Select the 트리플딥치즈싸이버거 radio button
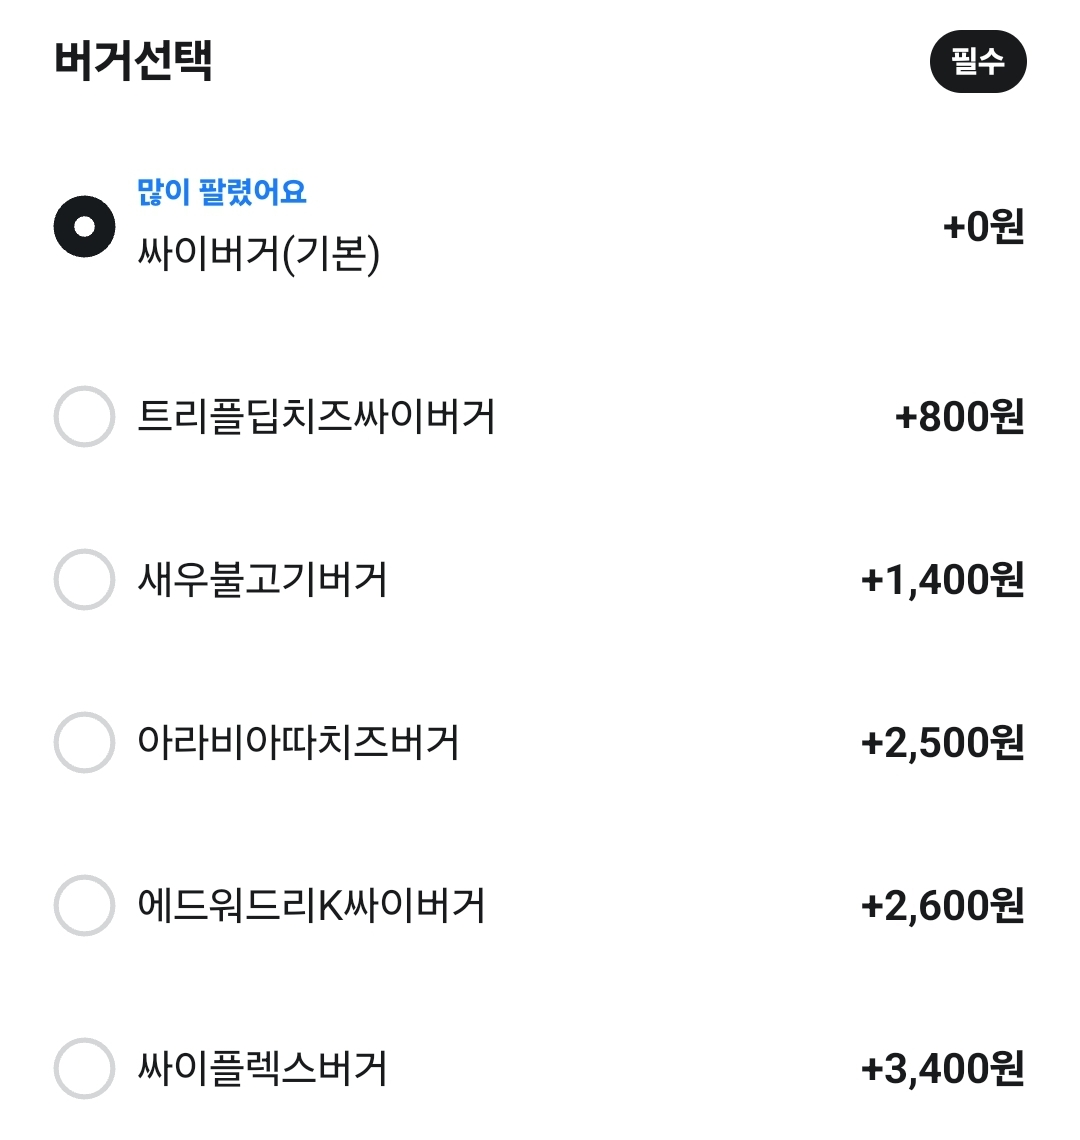1080x1140 pixels. coord(84,417)
